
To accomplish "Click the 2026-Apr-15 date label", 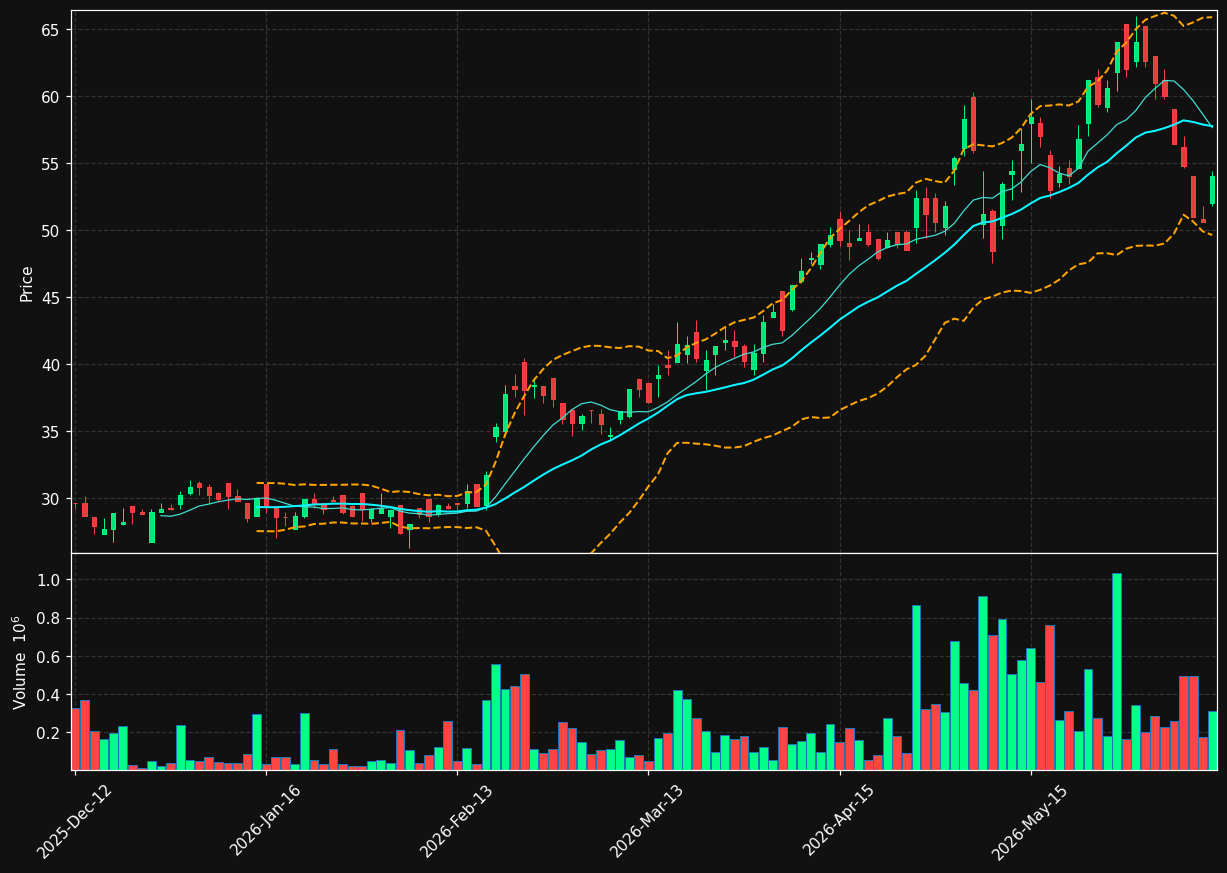I will [838, 821].
